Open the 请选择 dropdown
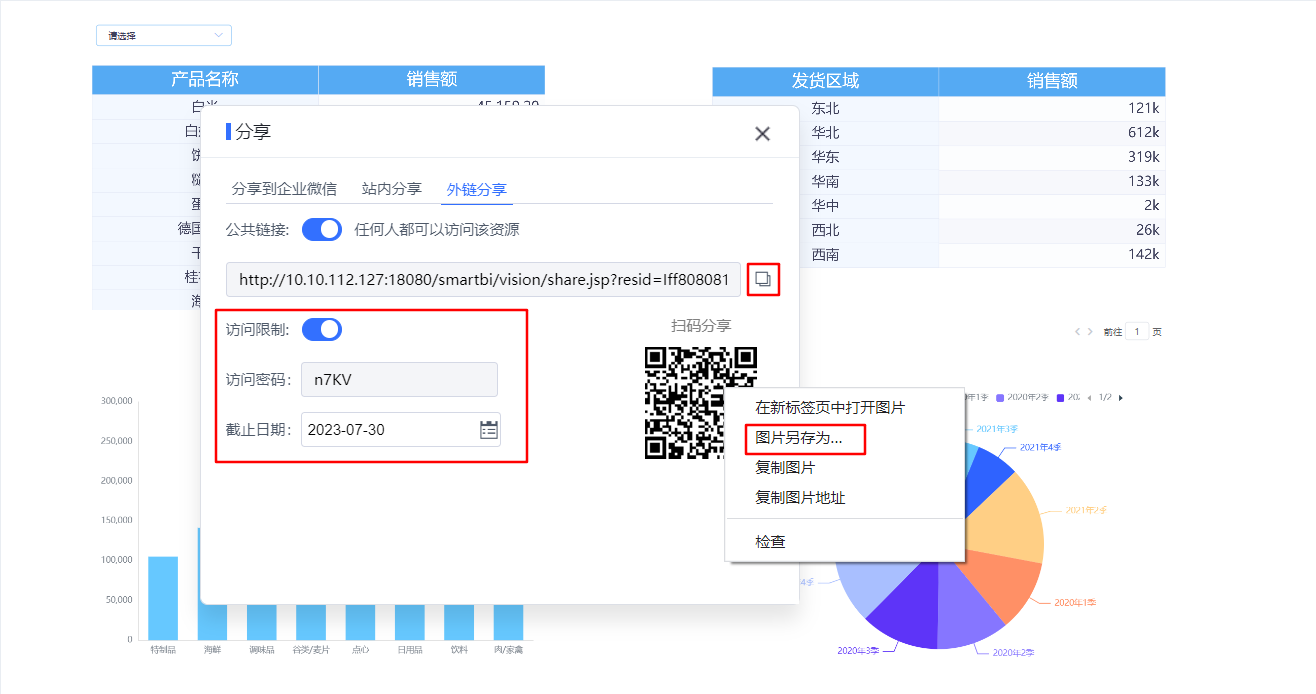Viewport: 1316px width, 694px height. point(164,35)
